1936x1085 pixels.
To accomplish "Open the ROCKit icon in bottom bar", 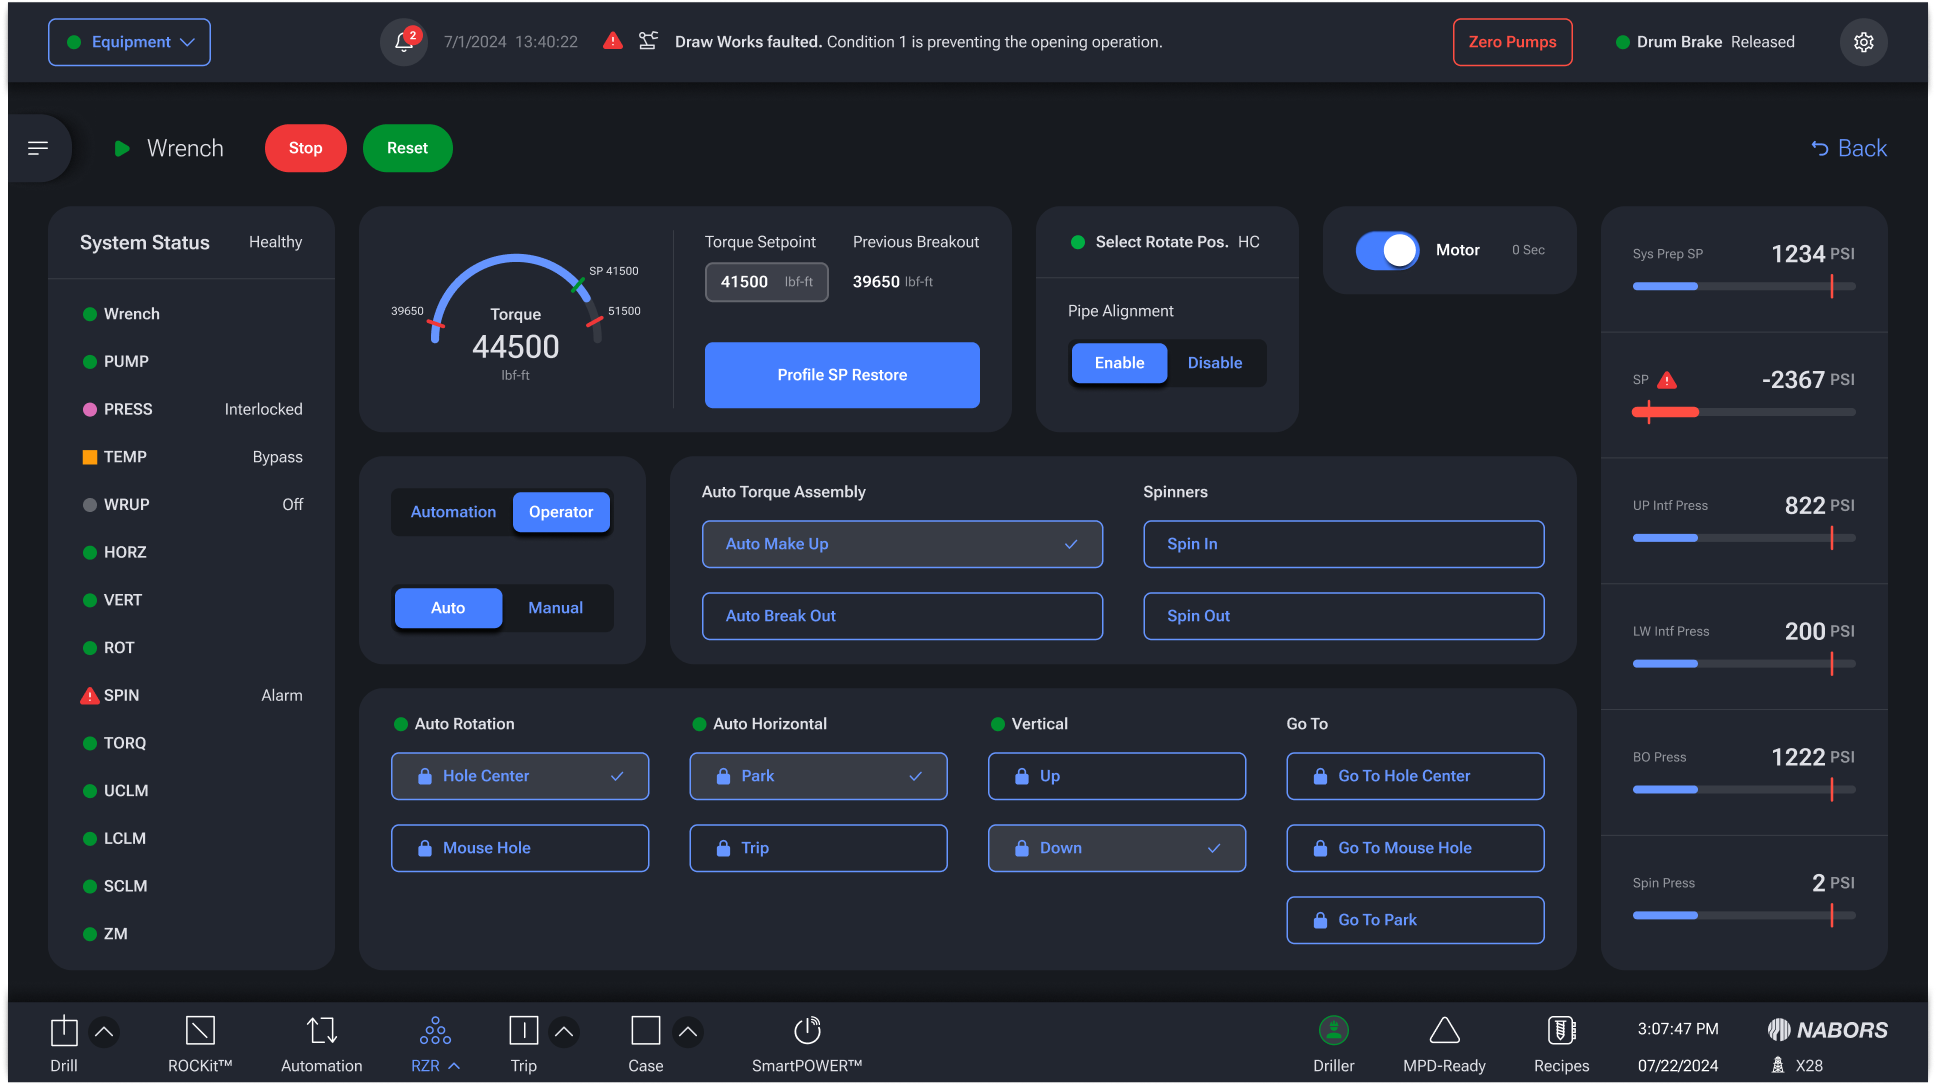I will click(200, 1030).
